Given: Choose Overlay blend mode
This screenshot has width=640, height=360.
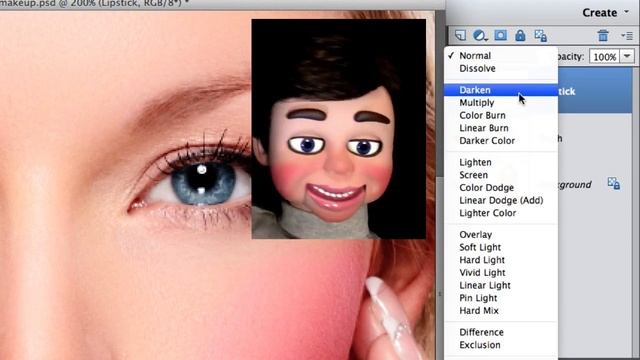Looking at the screenshot, I should (501, 234).
